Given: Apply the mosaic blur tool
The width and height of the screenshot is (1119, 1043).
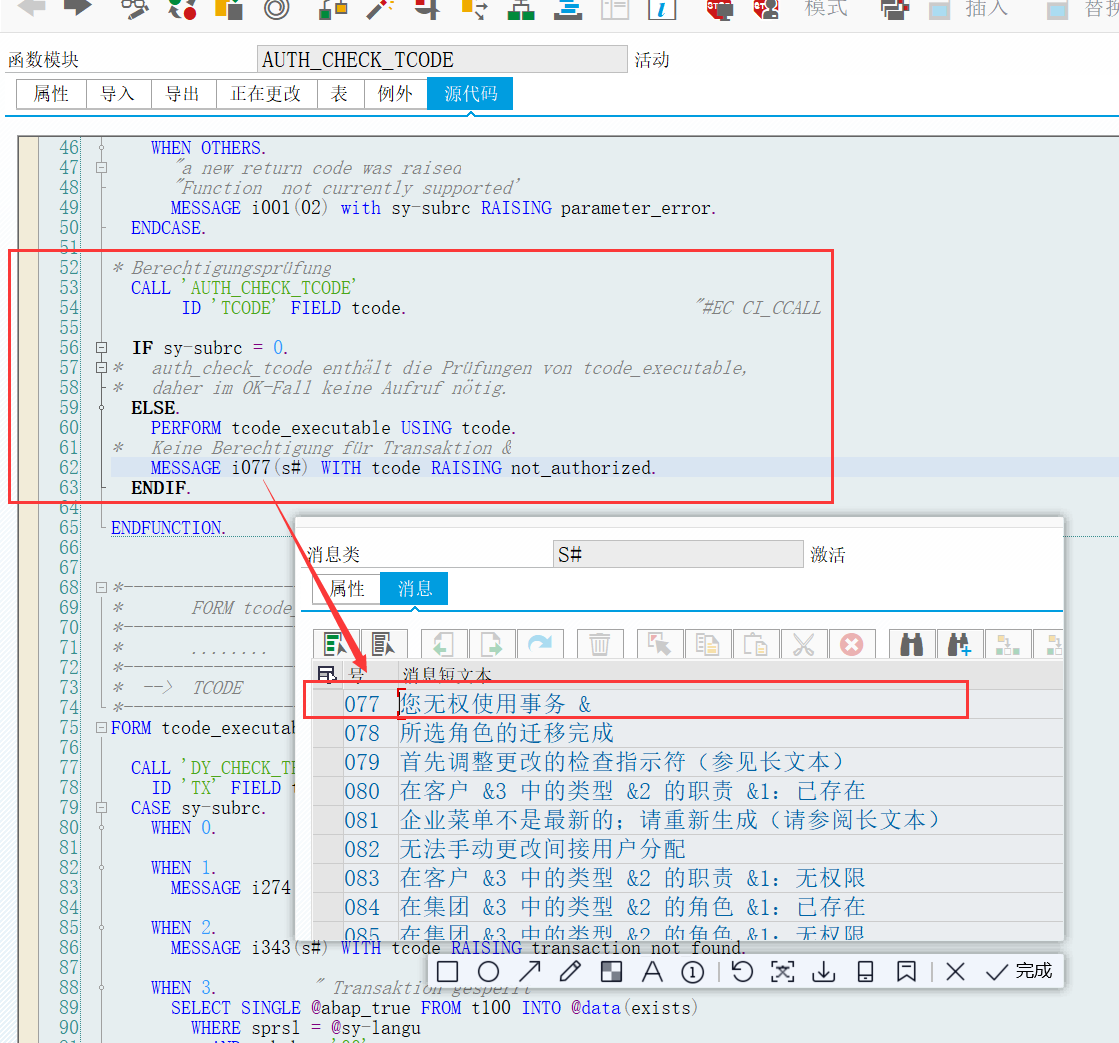Looking at the screenshot, I should [611, 971].
